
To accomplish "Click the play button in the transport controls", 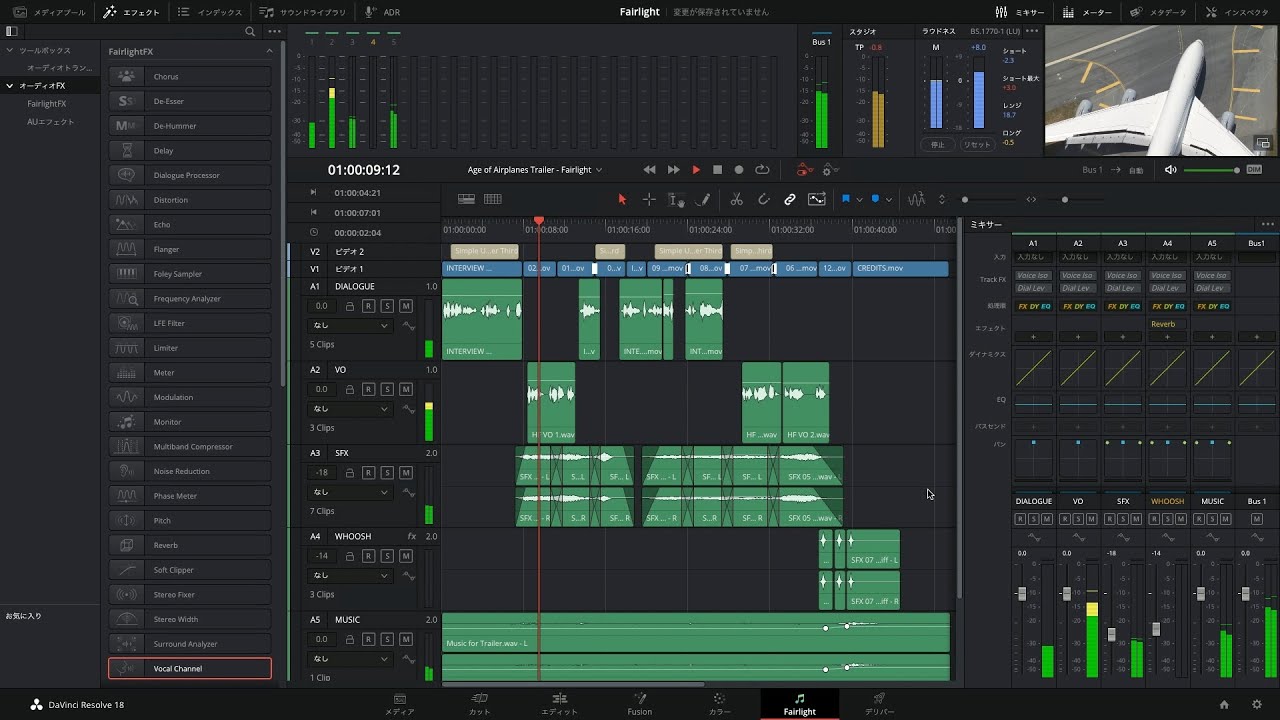I will click(x=695, y=169).
